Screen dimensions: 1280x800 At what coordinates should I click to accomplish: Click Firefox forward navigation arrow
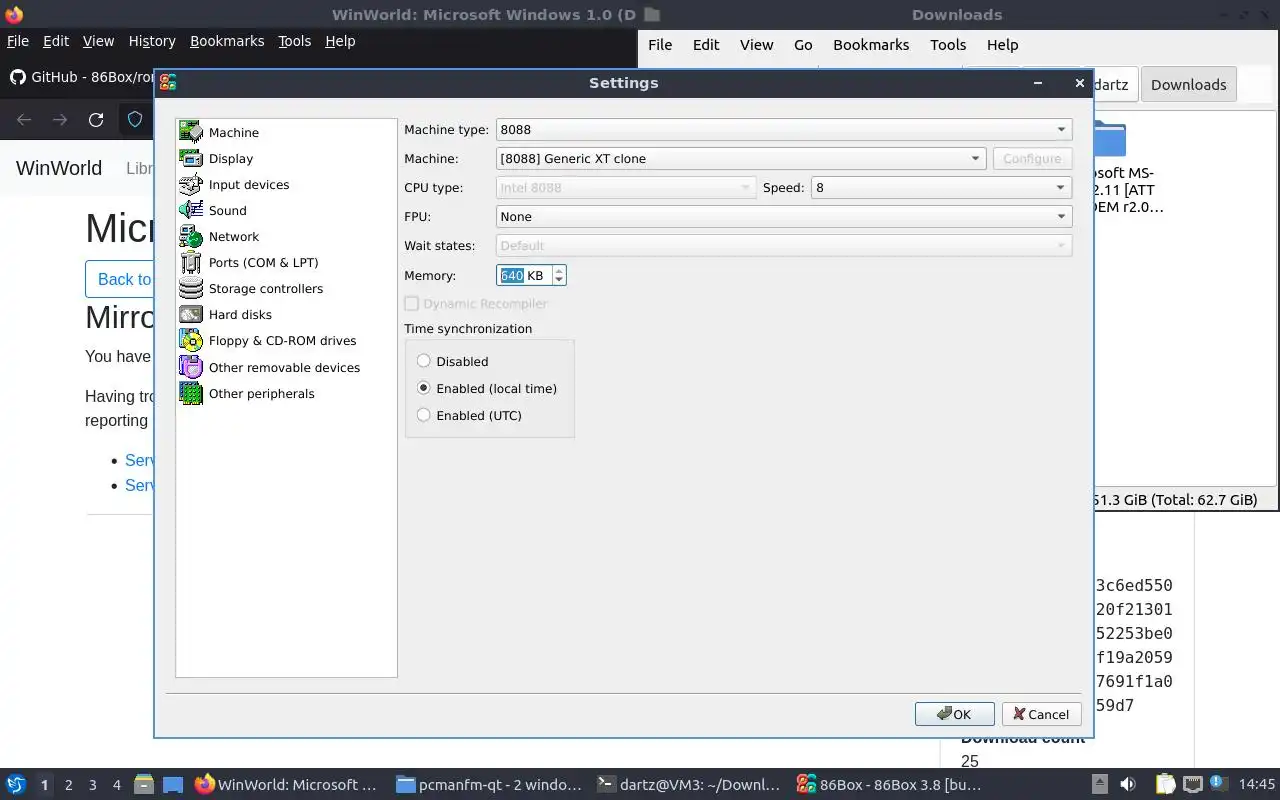[60, 120]
